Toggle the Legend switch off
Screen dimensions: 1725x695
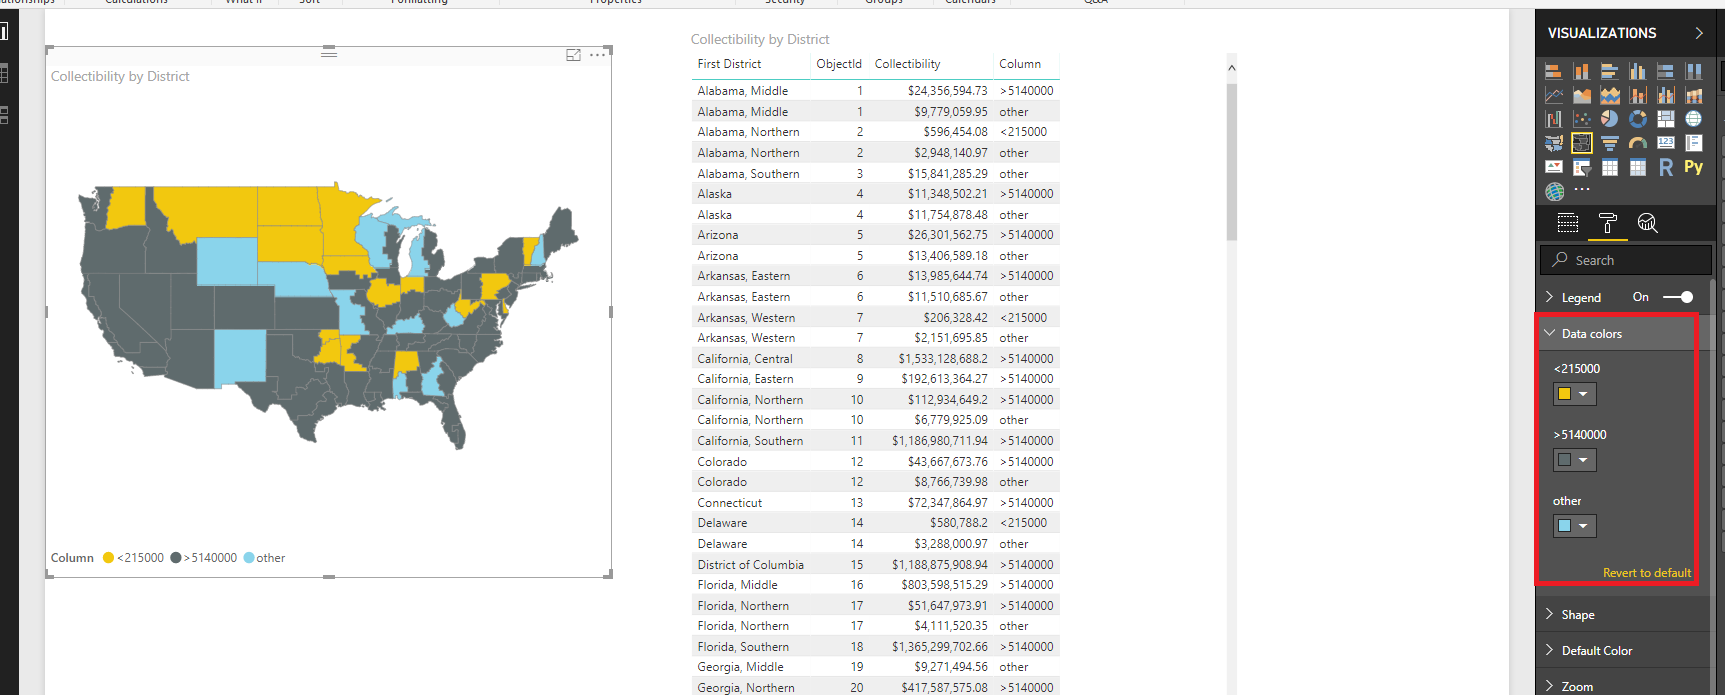1678,297
